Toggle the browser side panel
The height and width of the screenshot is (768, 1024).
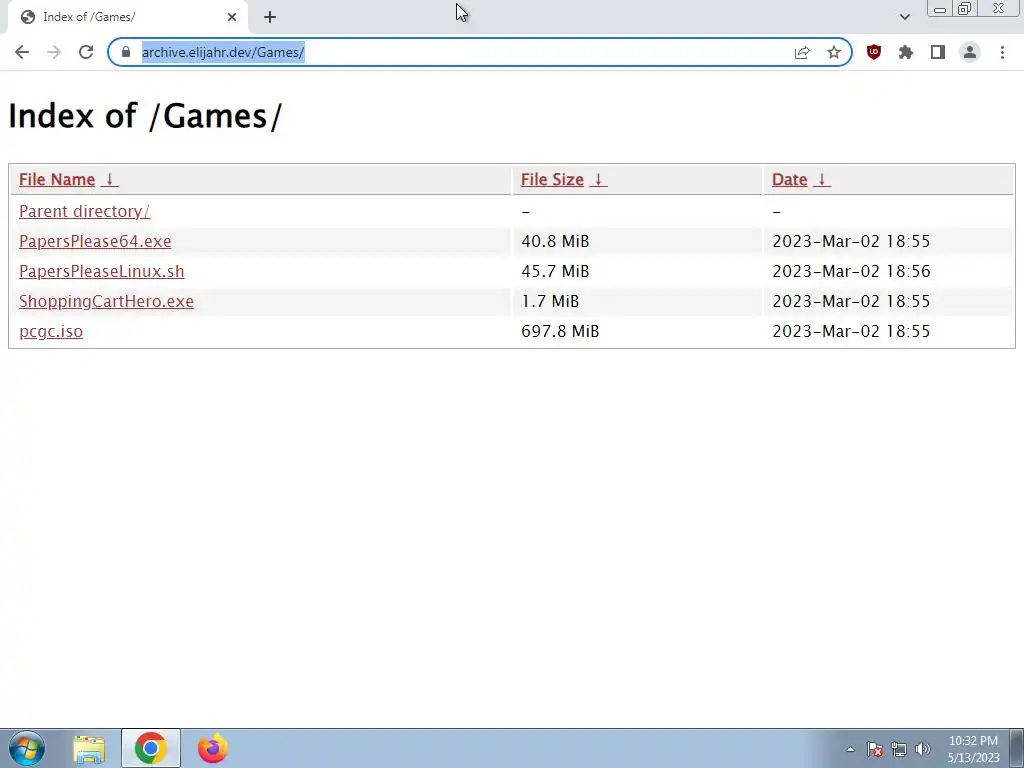tap(938, 52)
